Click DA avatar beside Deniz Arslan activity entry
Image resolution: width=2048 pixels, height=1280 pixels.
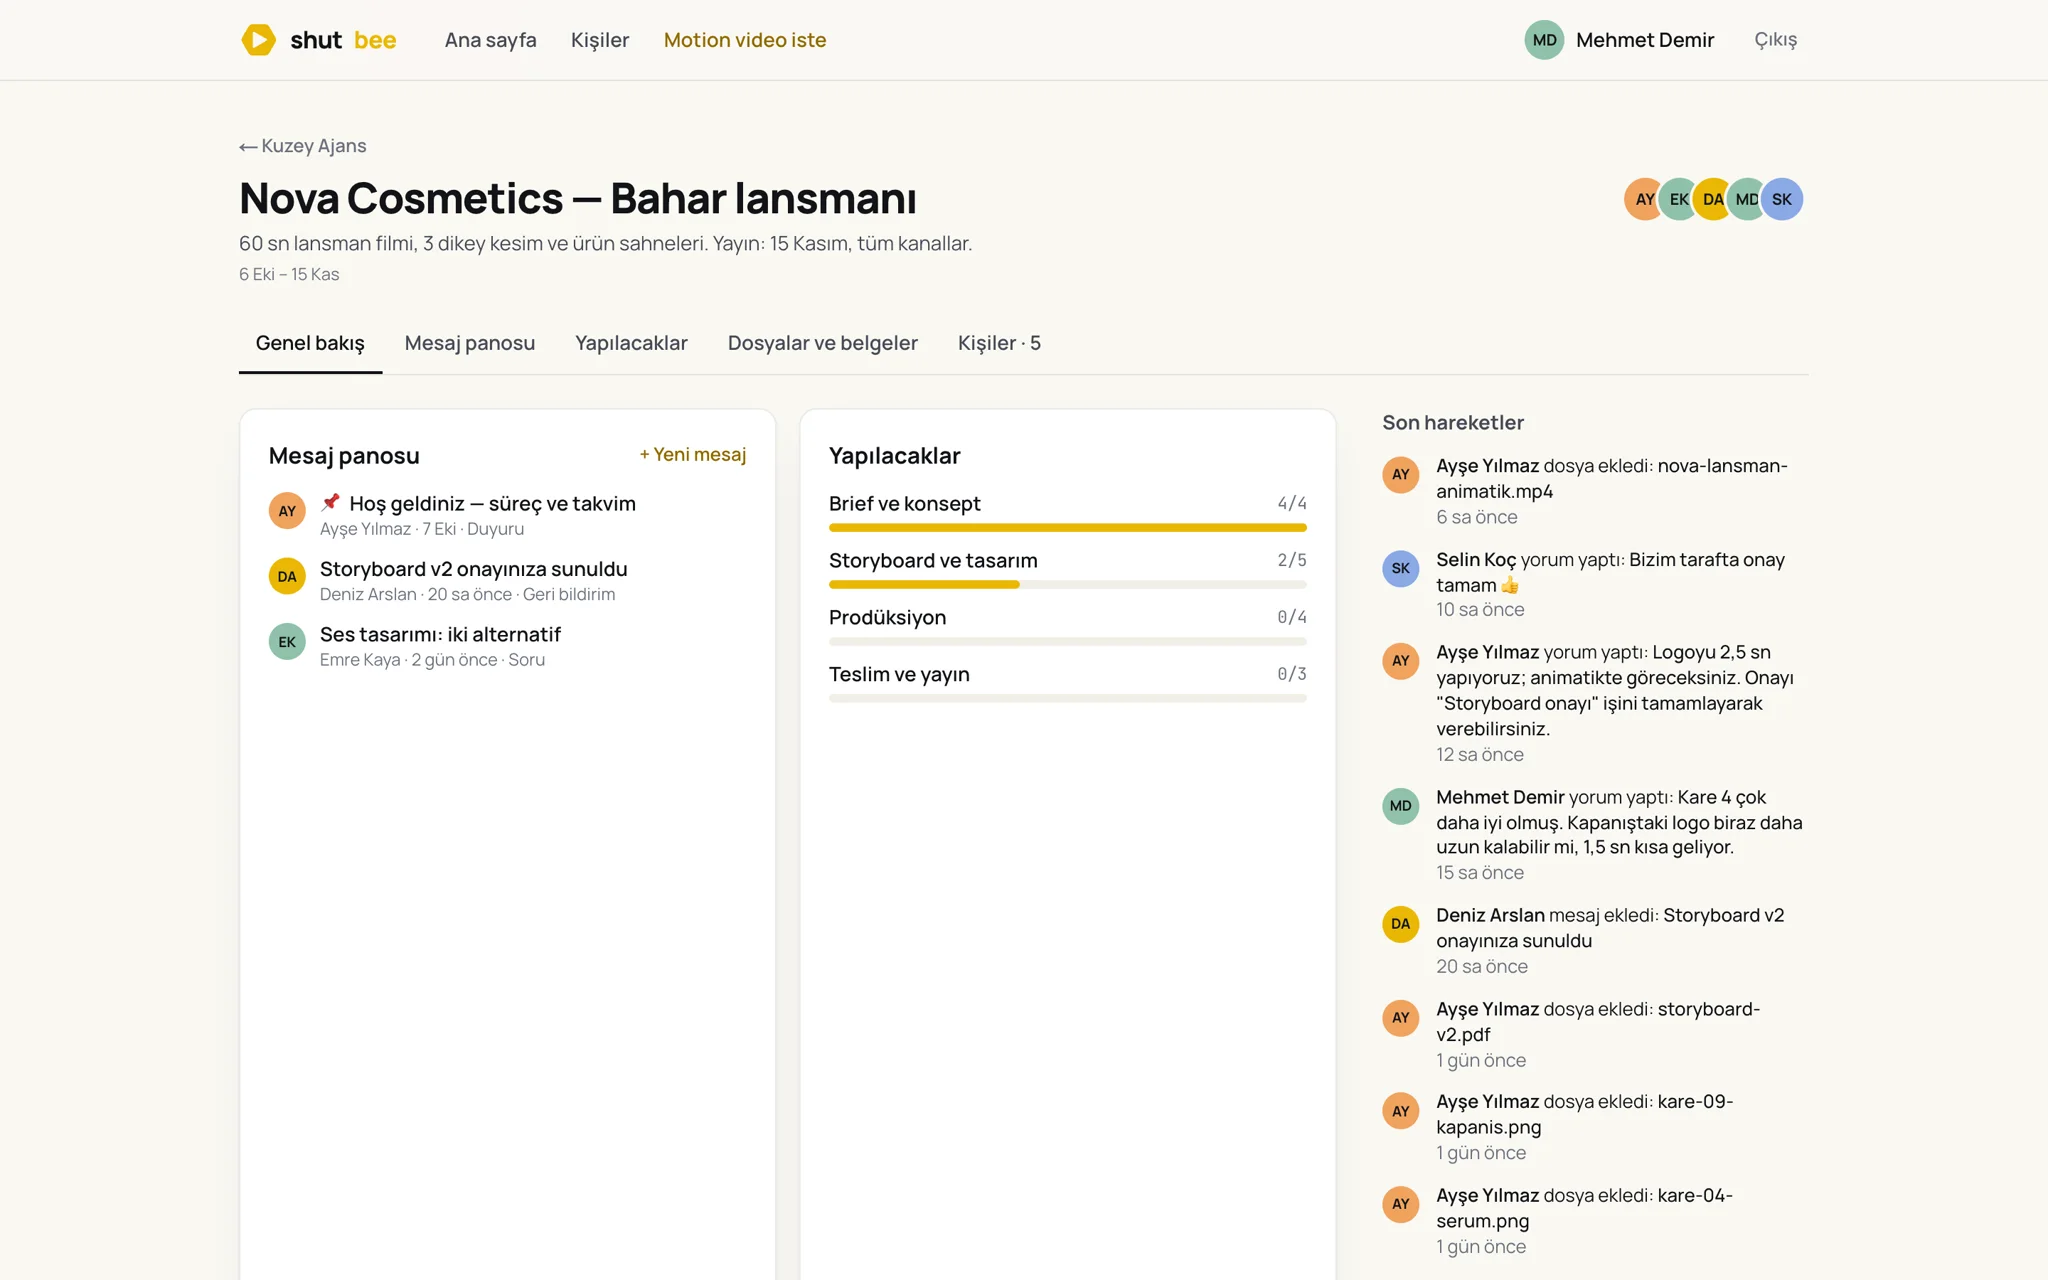click(x=1400, y=924)
